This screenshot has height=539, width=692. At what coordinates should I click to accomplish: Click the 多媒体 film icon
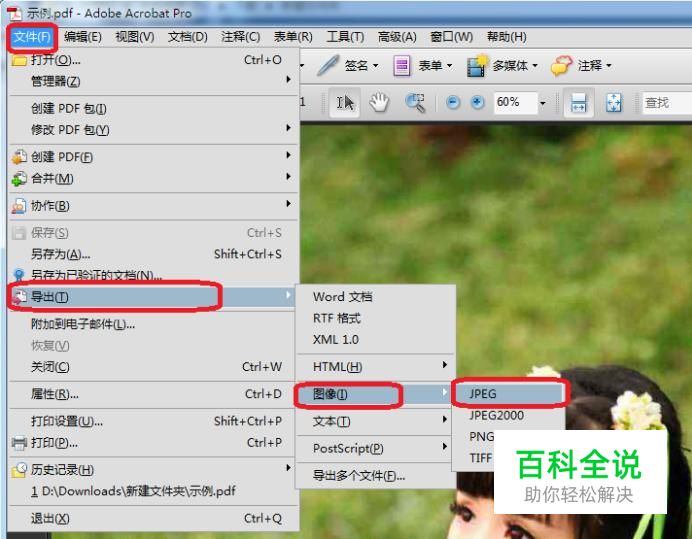(x=477, y=66)
